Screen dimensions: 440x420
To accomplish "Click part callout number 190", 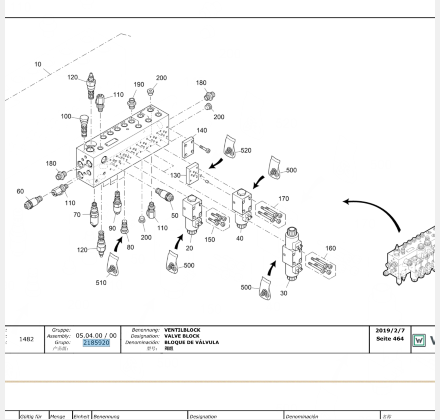I will click(139, 85).
